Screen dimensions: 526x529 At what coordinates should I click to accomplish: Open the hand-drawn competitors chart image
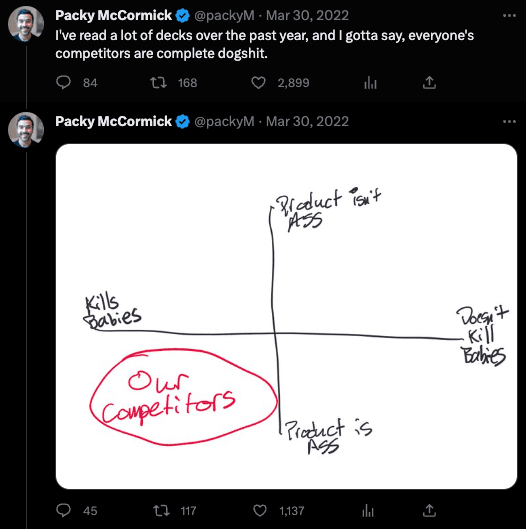286,316
